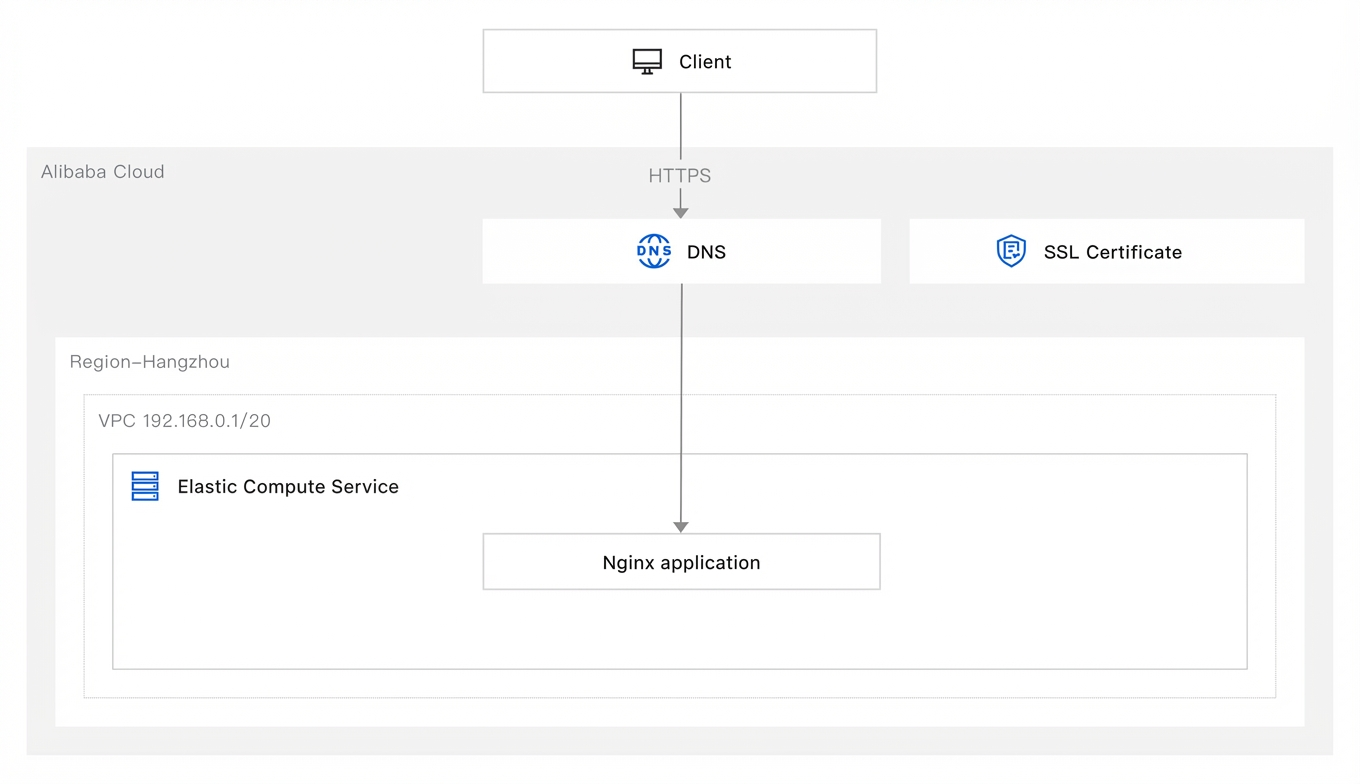Click empty area inside Elastic Compute Service box below Nginx

681,630
